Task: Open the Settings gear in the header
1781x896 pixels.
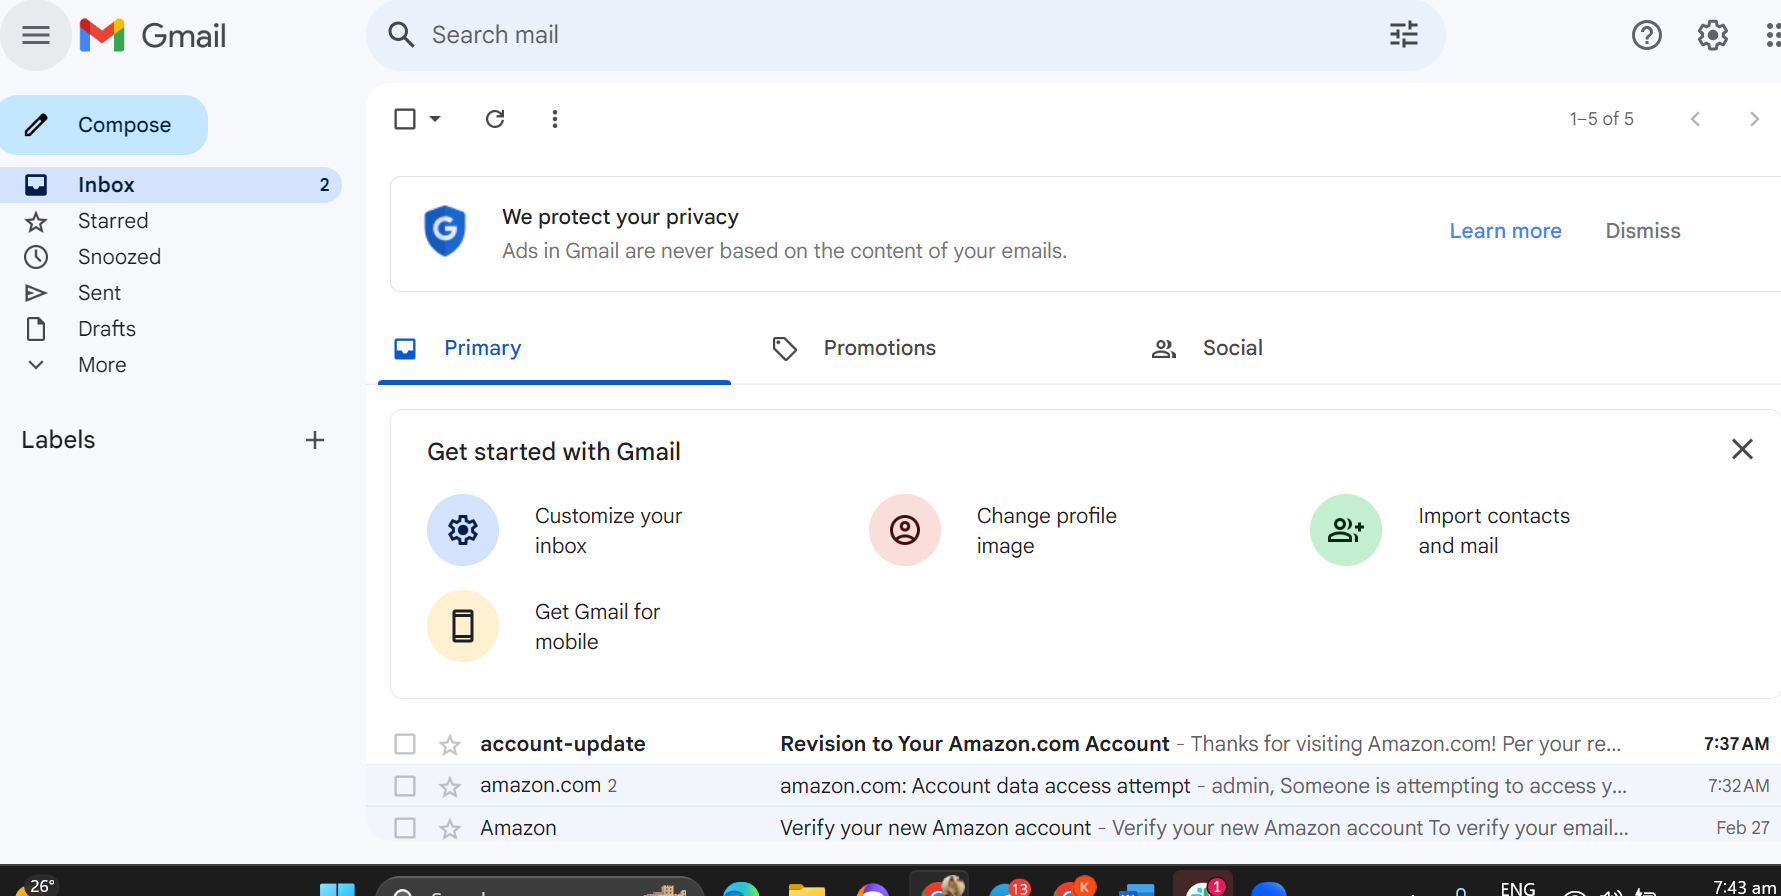Action: pos(1713,35)
